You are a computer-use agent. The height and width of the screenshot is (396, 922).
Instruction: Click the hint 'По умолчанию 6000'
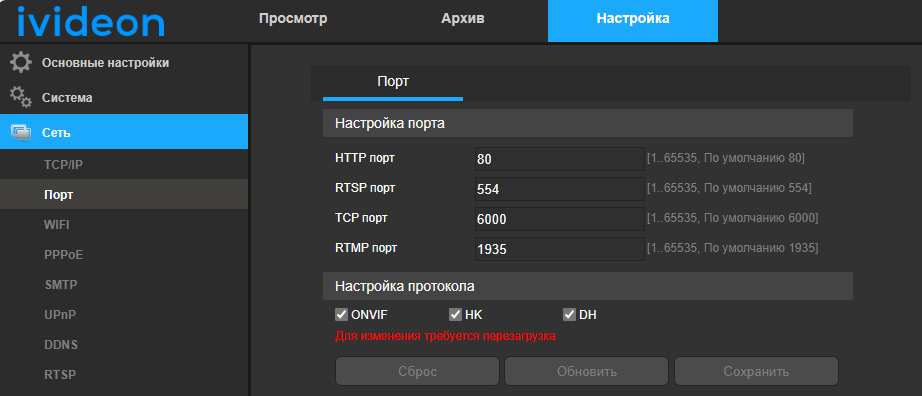761,218
